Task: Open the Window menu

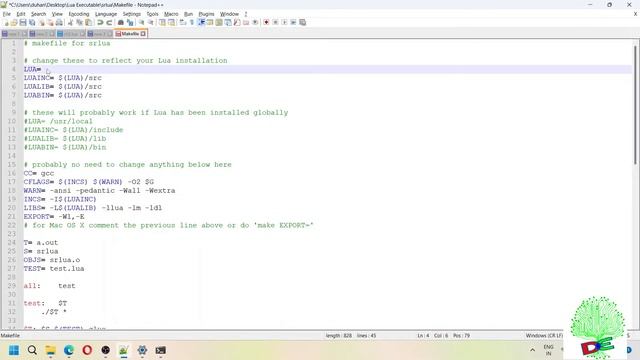Action: tap(229, 14)
